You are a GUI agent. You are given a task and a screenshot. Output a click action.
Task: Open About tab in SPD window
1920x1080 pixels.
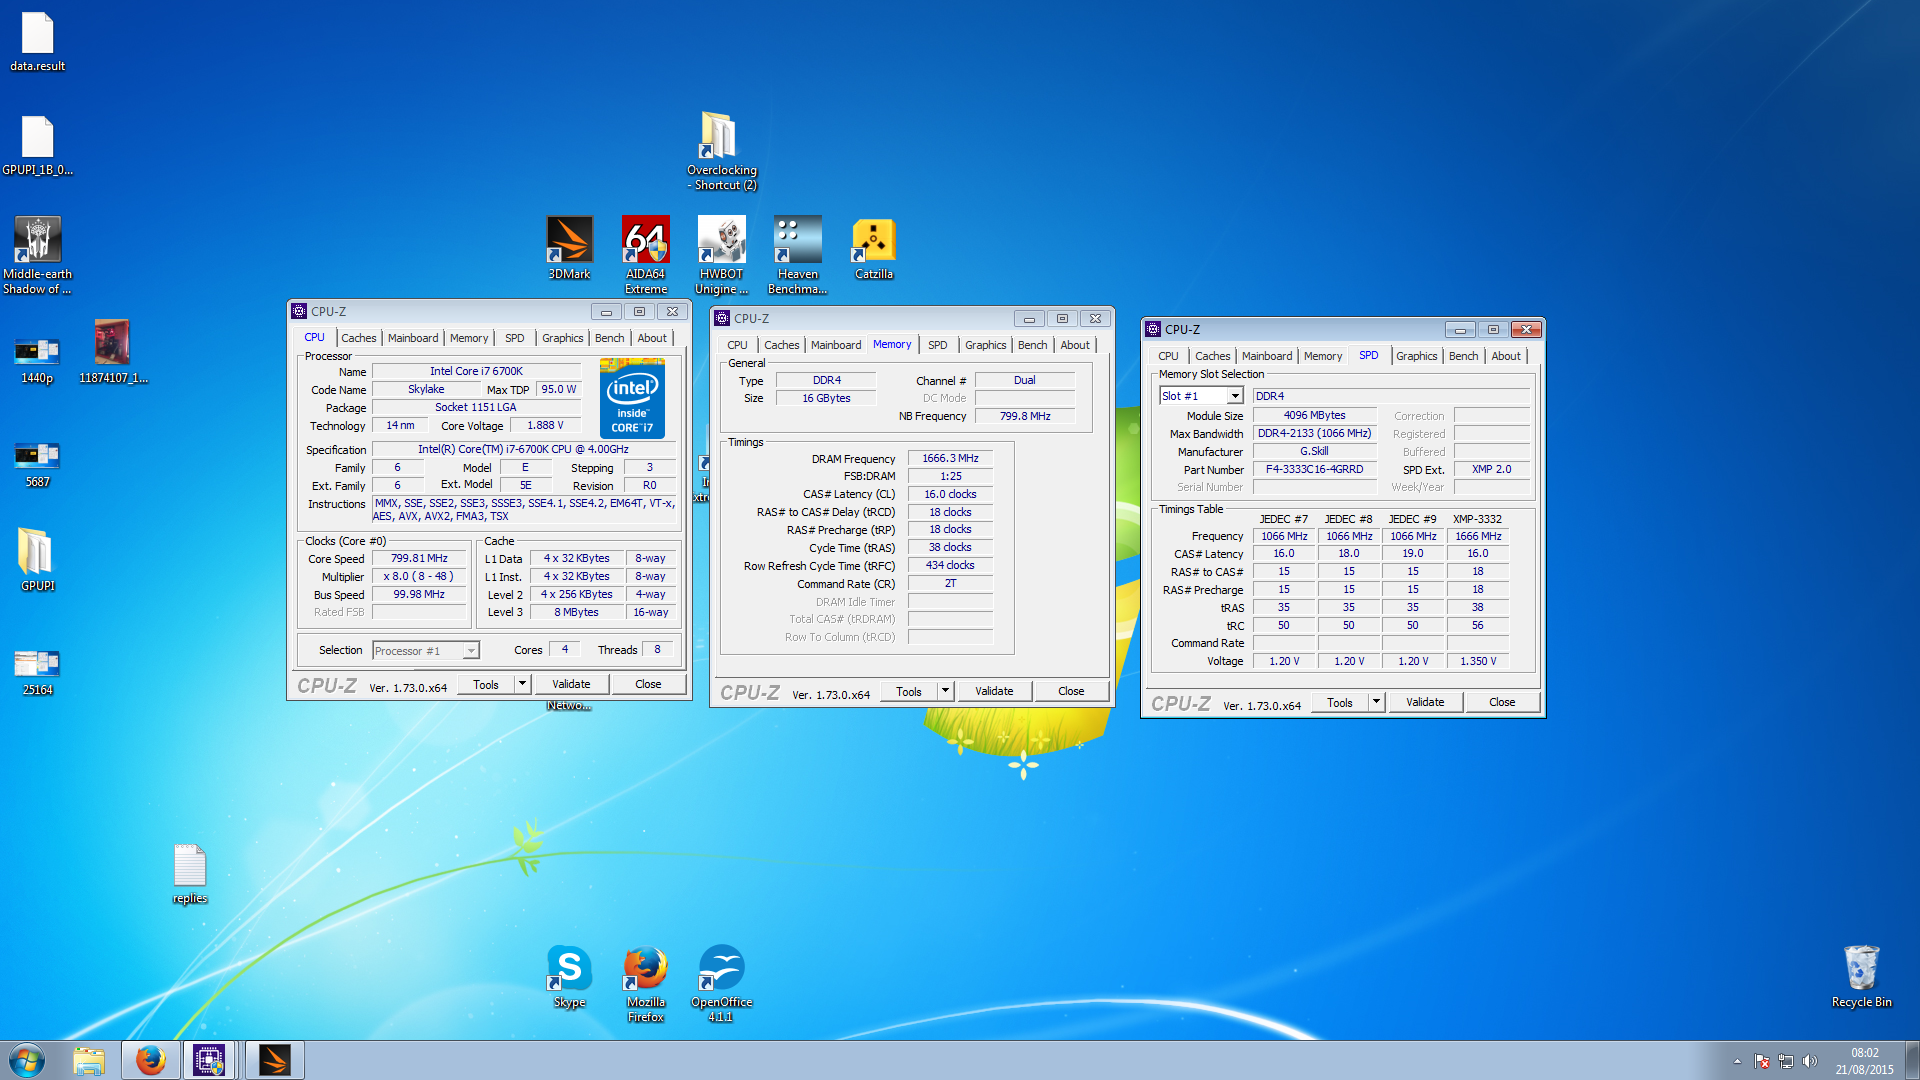point(1506,356)
